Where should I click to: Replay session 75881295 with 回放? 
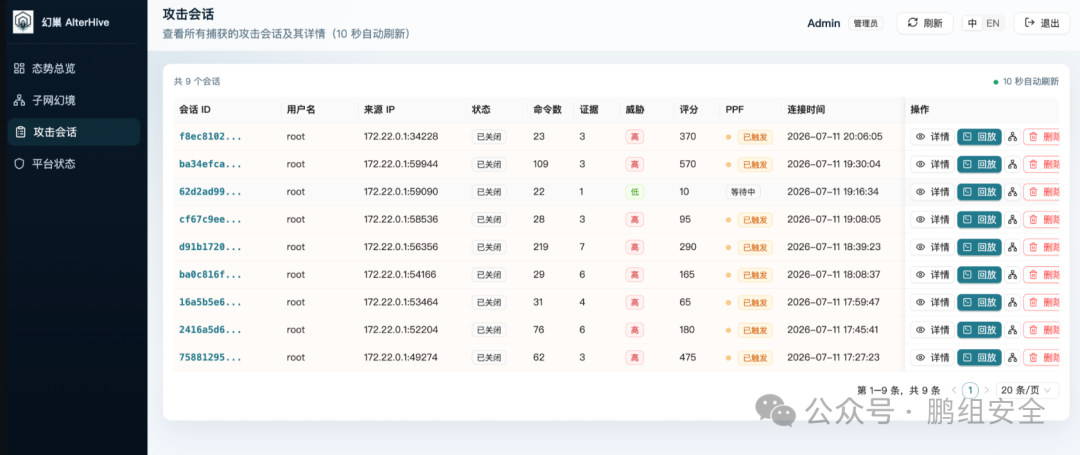(979, 357)
